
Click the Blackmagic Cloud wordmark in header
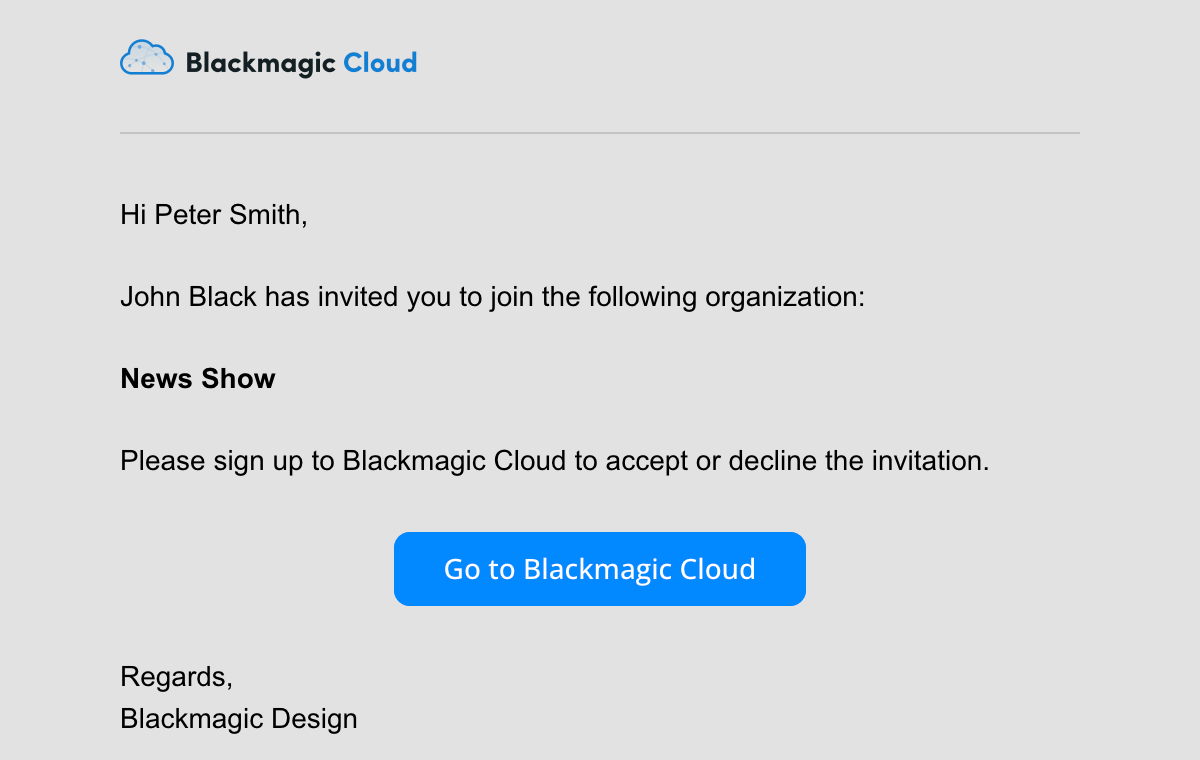(x=301, y=63)
